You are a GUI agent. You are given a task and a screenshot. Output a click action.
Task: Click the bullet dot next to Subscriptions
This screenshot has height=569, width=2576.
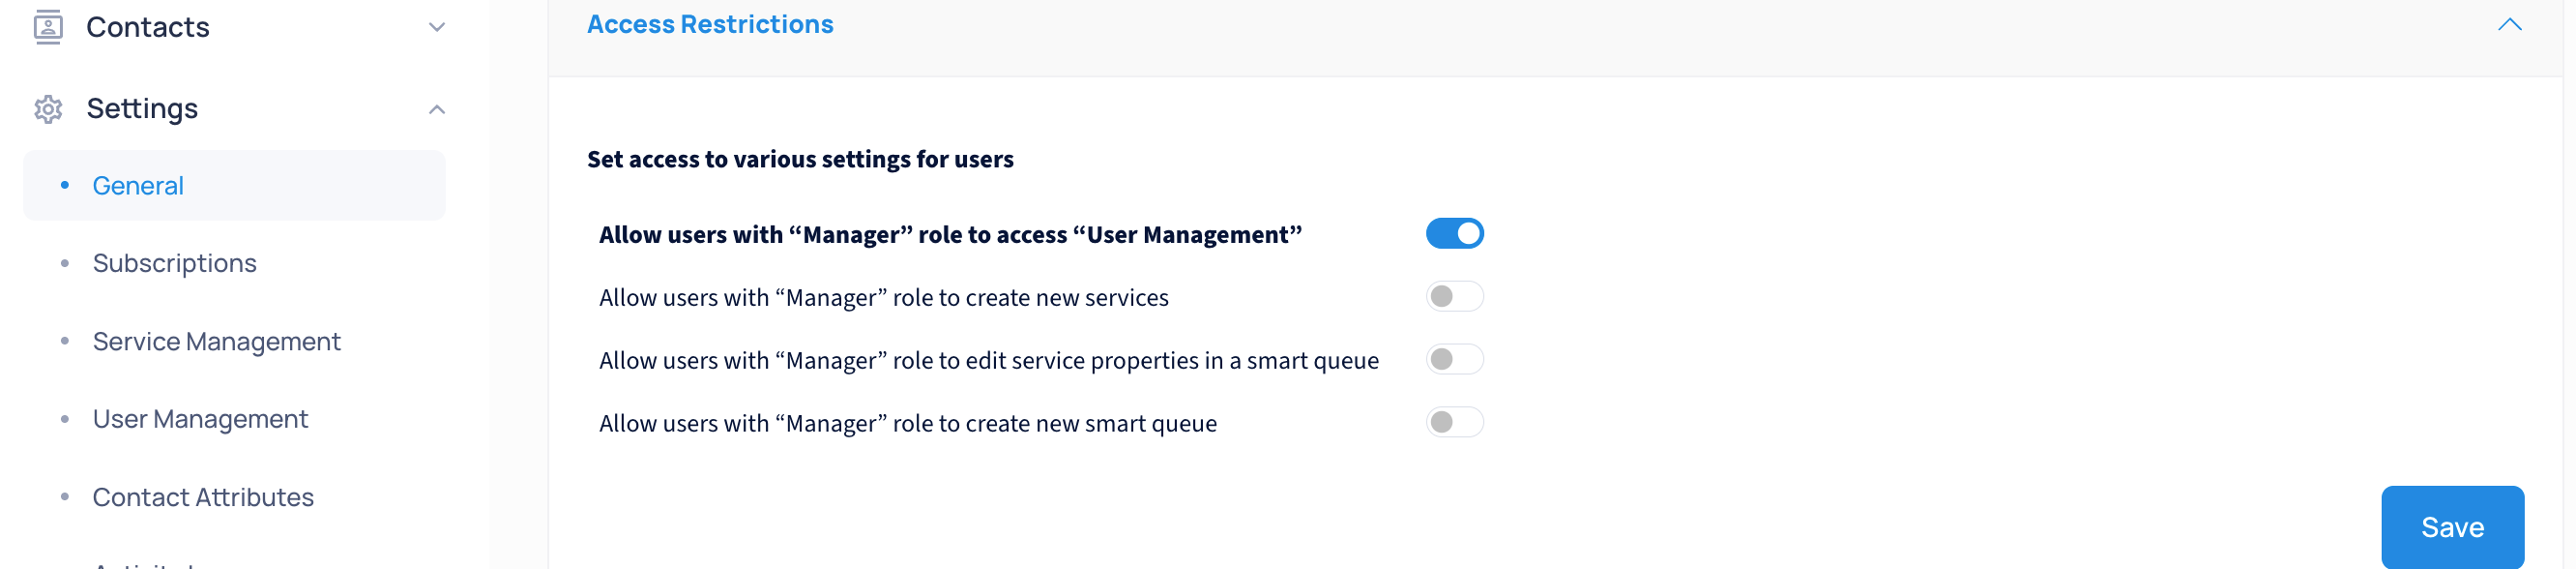pyautogui.click(x=65, y=263)
